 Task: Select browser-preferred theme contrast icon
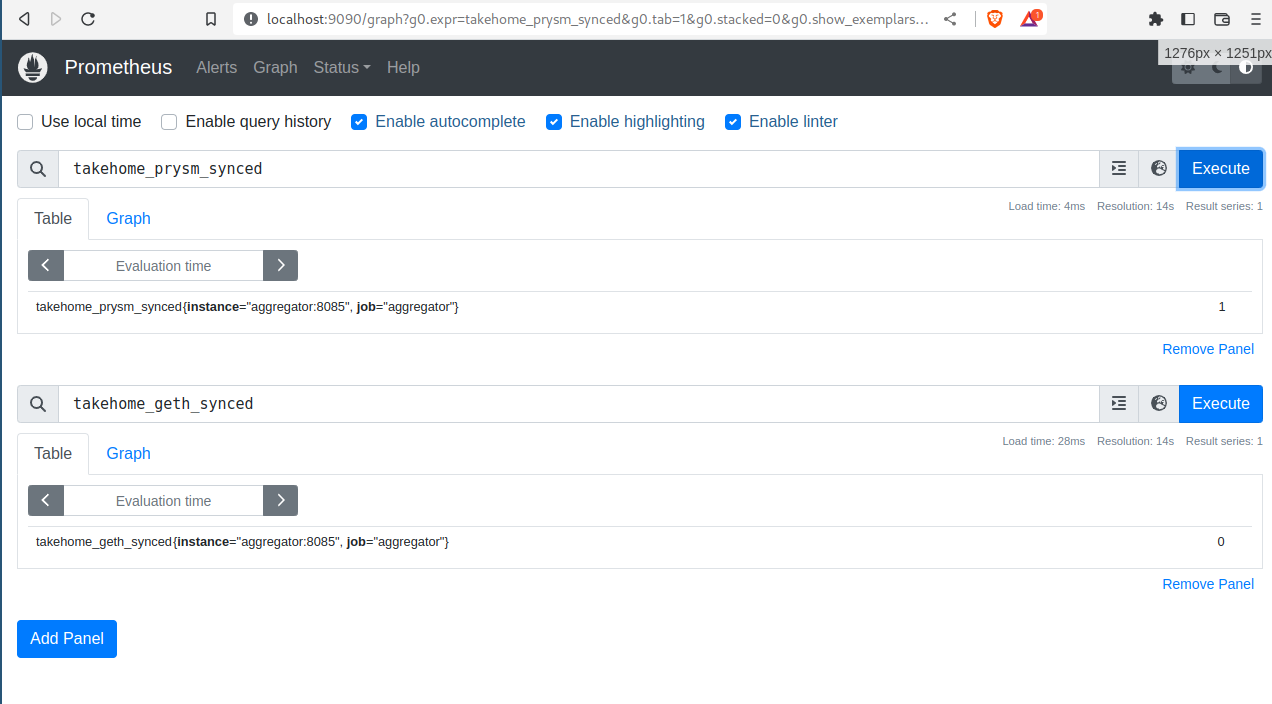pos(1246,67)
